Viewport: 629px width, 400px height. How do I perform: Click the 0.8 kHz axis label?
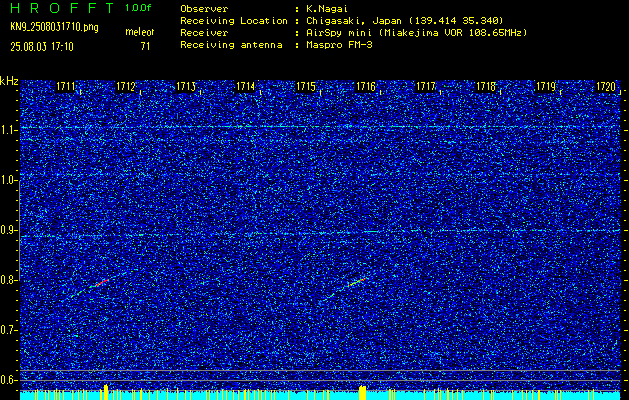[8, 280]
